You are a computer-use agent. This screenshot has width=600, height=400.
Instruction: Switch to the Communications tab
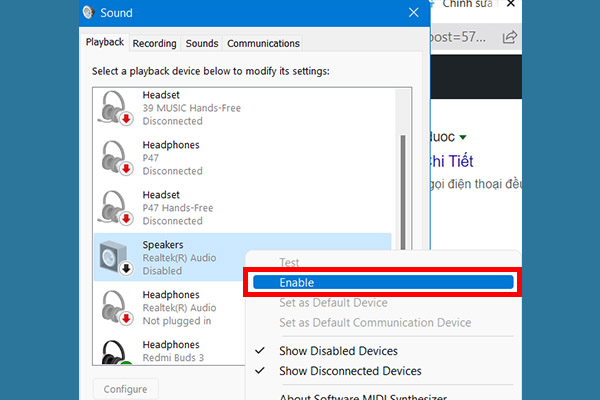click(263, 44)
